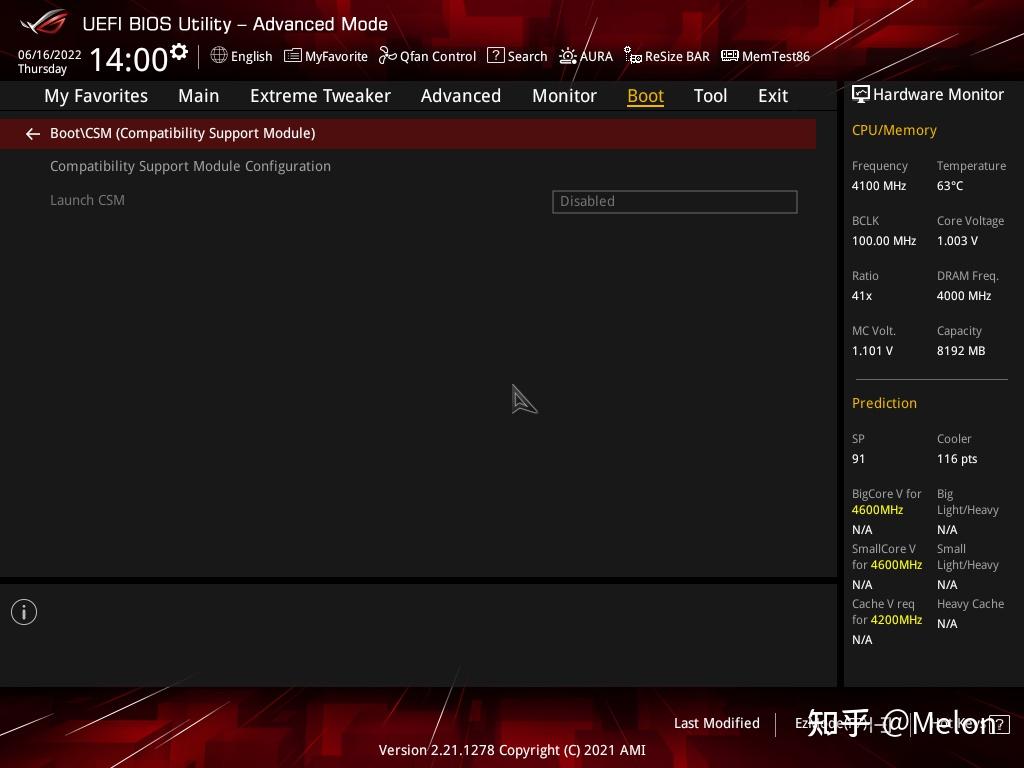
Task: Click the Last Modified button
Action: (x=716, y=723)
